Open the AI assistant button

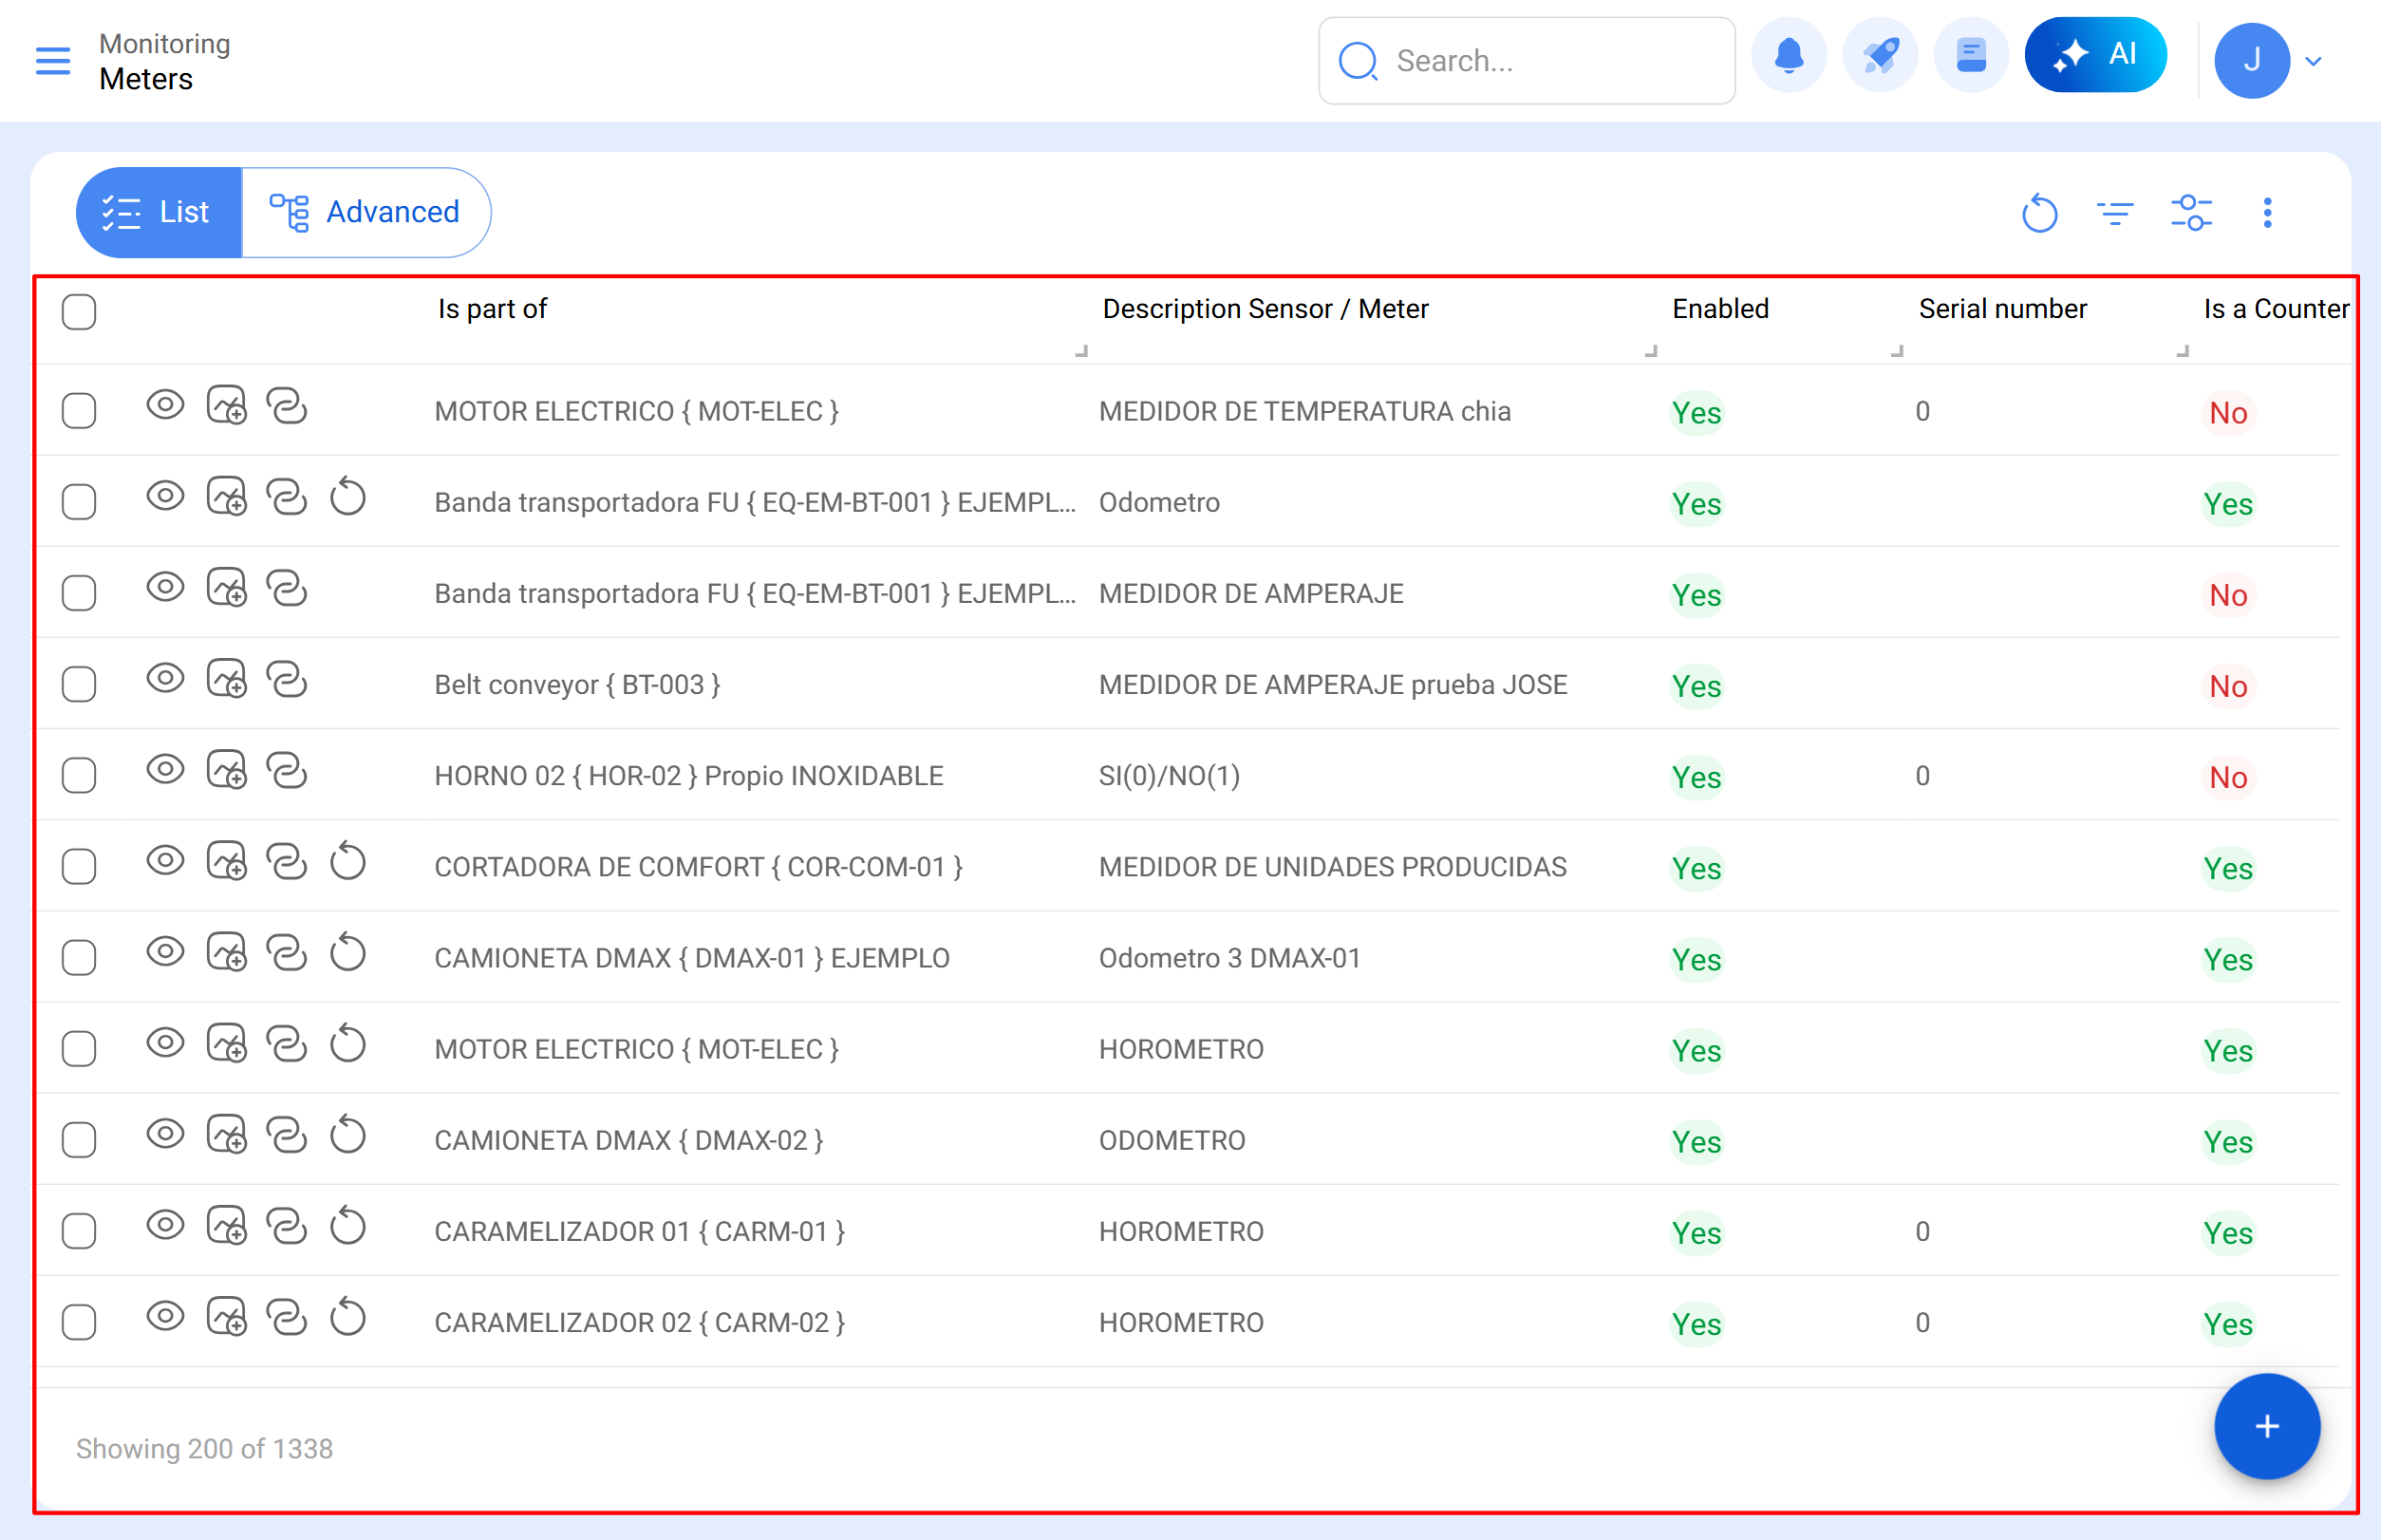pos(2095,55)
